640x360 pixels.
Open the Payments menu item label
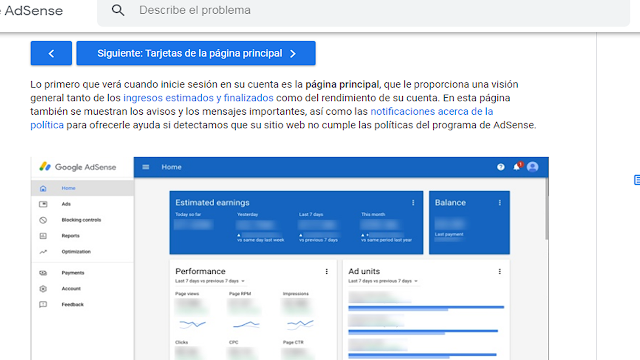(x=73, y=273)
